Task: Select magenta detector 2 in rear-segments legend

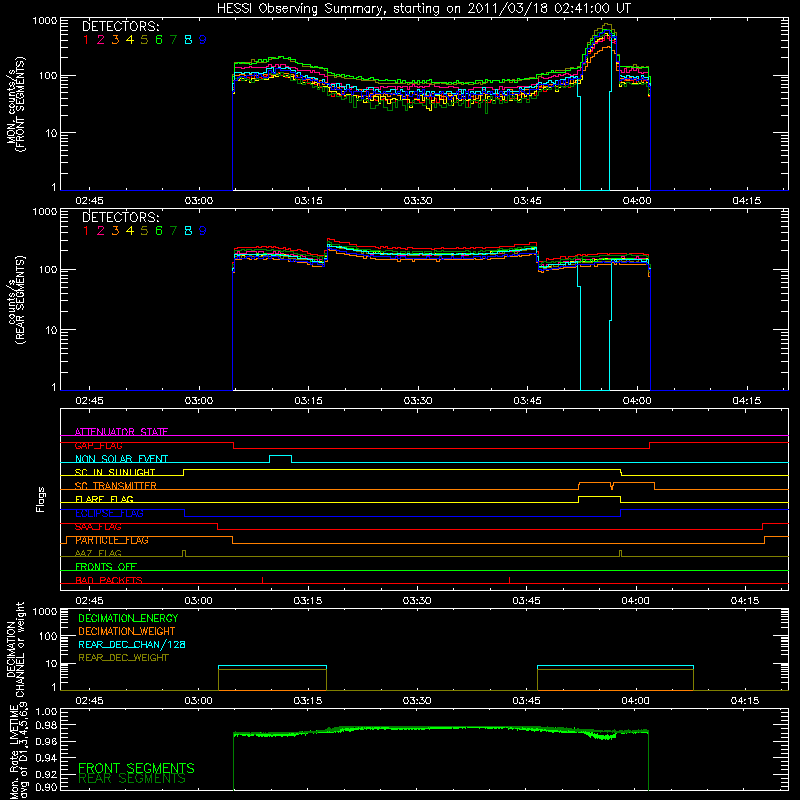Action: coord(101,231)
